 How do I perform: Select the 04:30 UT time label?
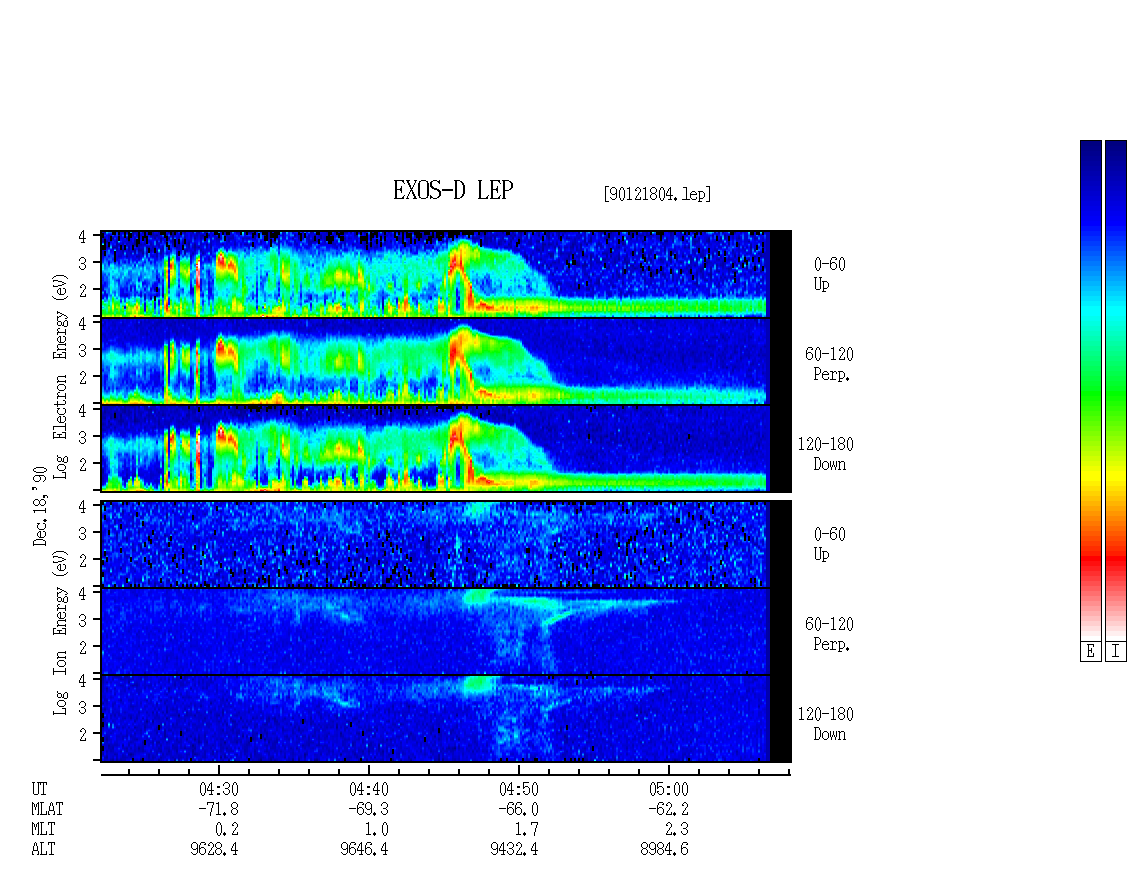coord(219,789)
